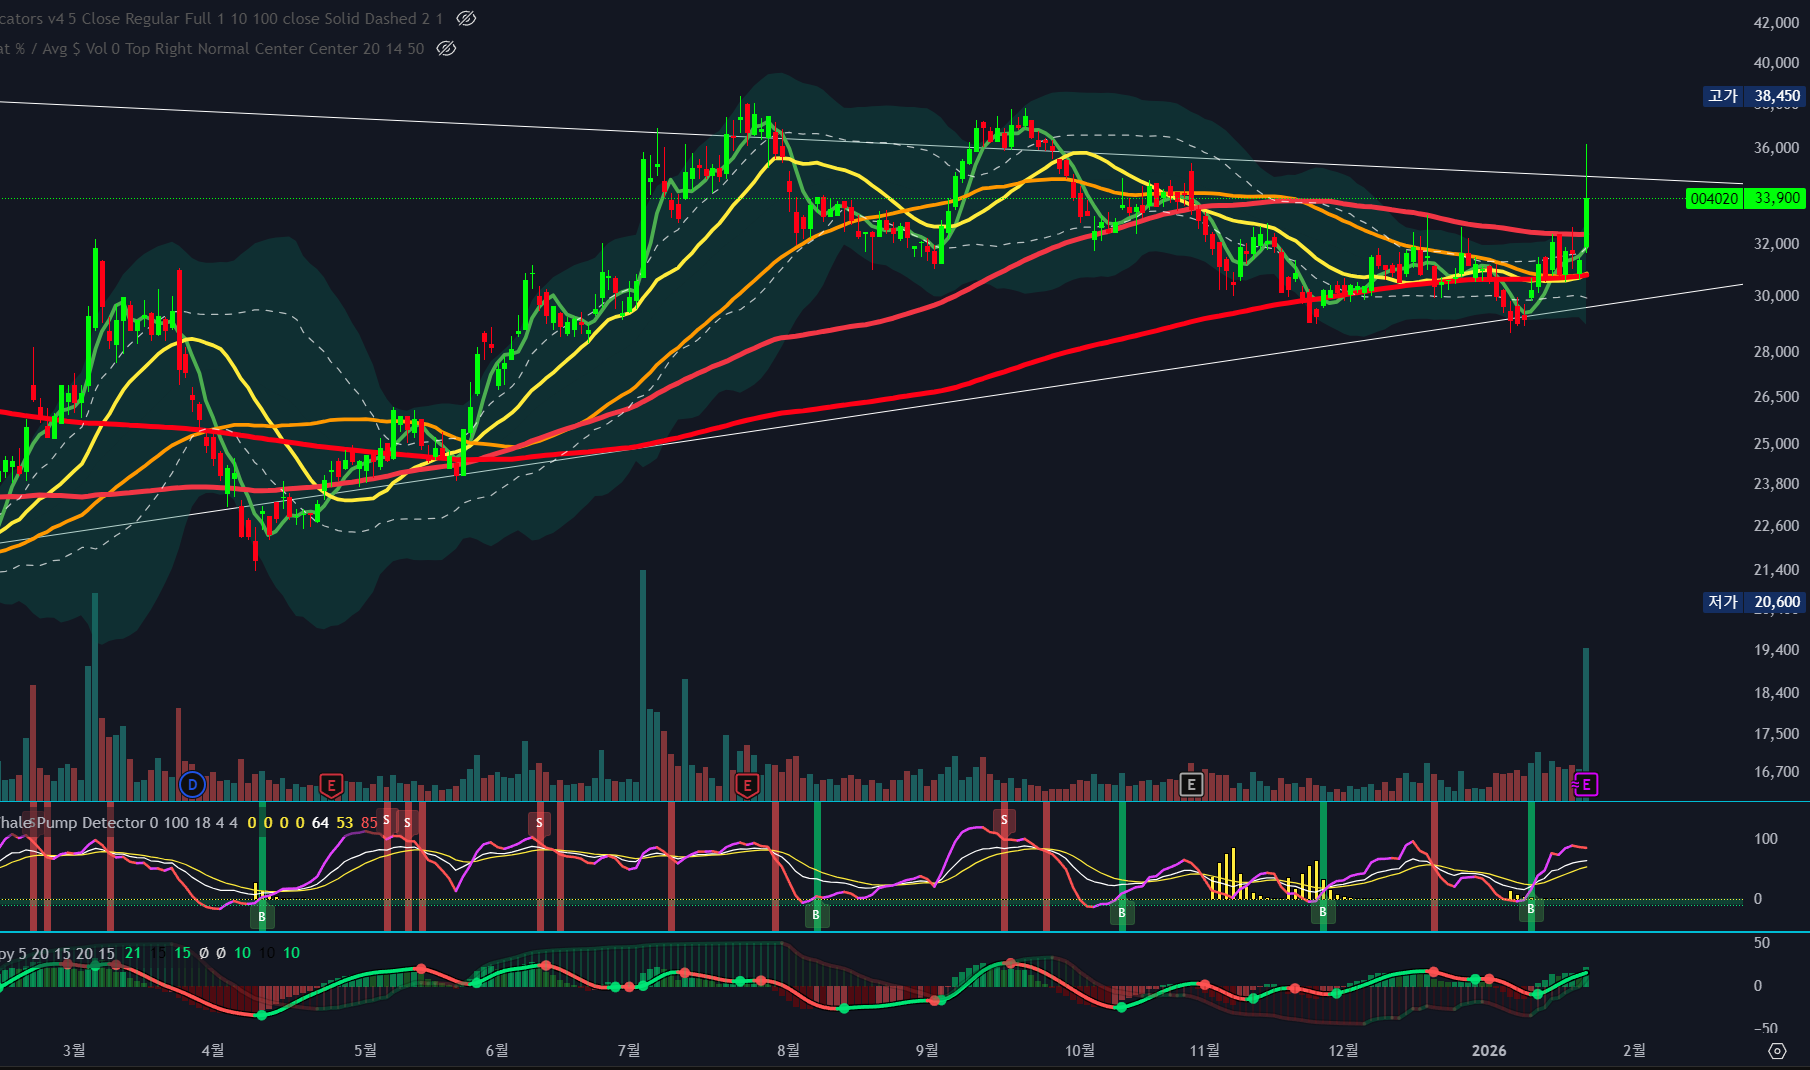Image resolution: width=1810 pixels, height=1070 pixels.
Task: Click the value 53 in the Pump Detector legend
Action: (345, 822)
